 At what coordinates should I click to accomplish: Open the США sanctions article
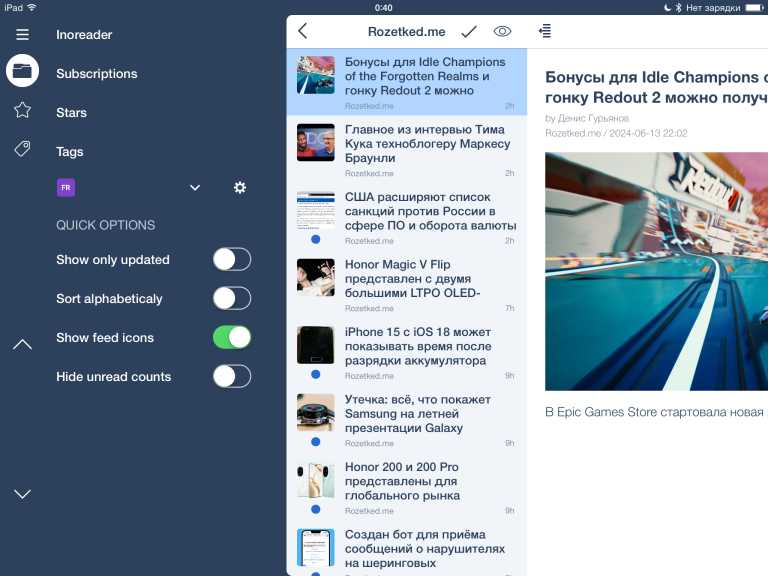[x=407, y=217]
